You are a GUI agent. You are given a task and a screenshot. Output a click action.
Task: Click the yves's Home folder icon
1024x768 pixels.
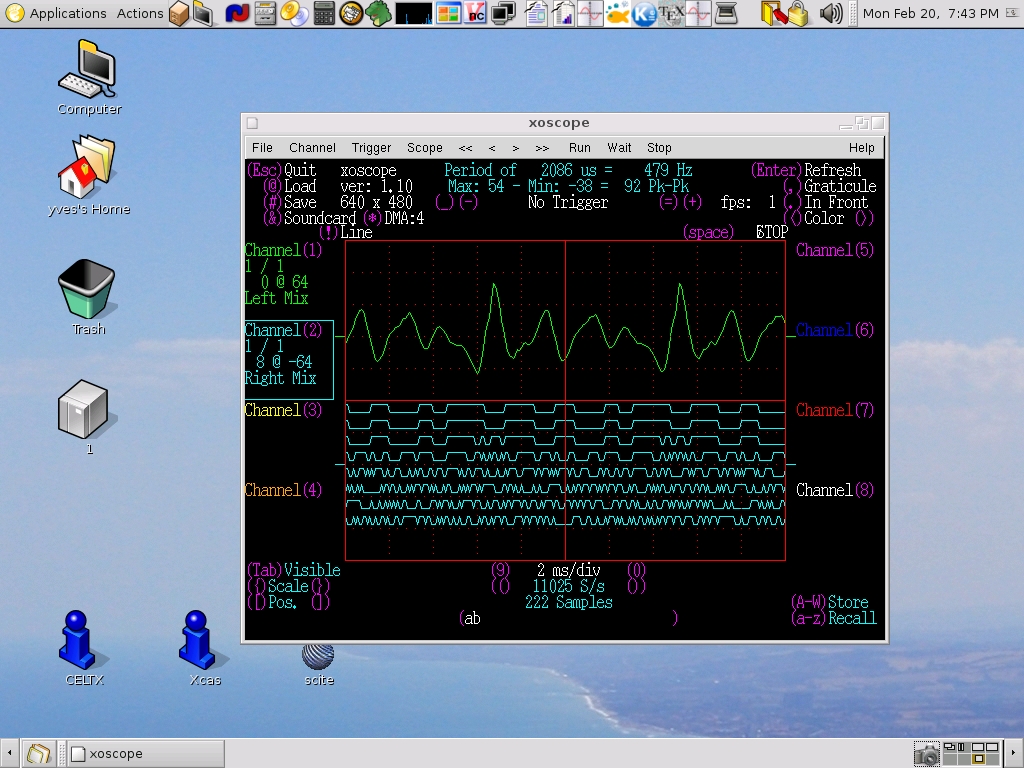(x=88, y=168)
